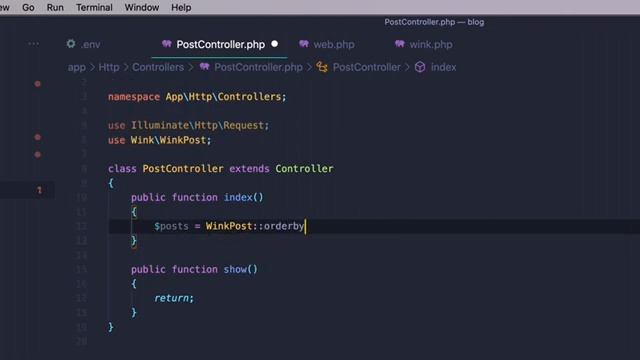
Task: Click the final closing brace of class
Action: pyautogui.click(x=111, y=327)
